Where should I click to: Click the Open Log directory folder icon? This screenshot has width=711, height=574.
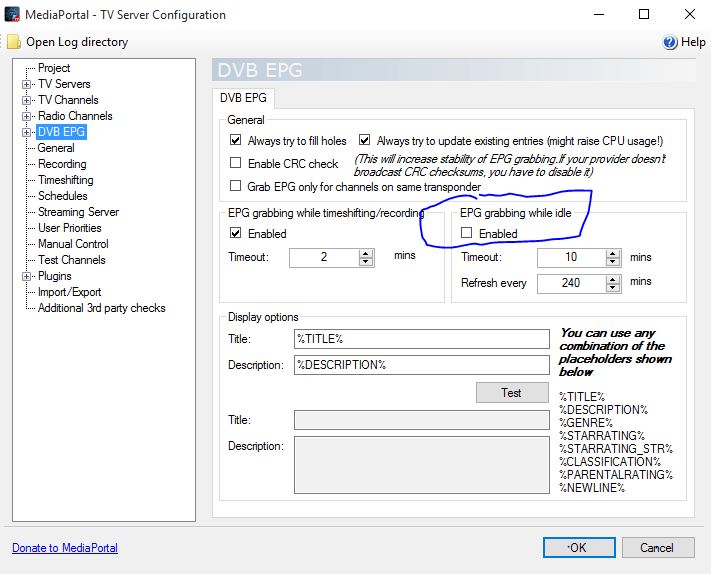[x=14, y=42]
